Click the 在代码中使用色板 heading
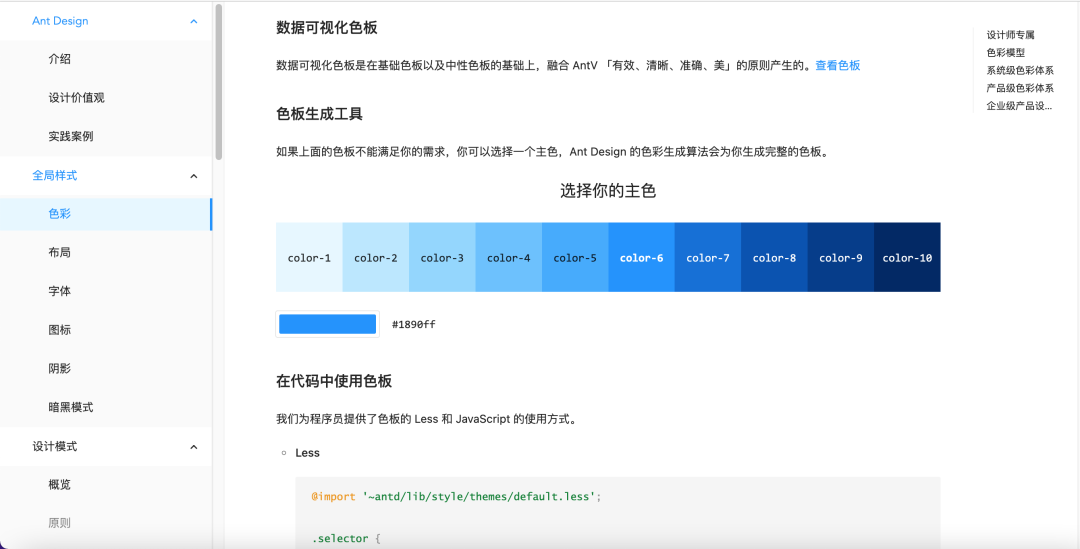Screen dimensions: 1080x549 334,381
